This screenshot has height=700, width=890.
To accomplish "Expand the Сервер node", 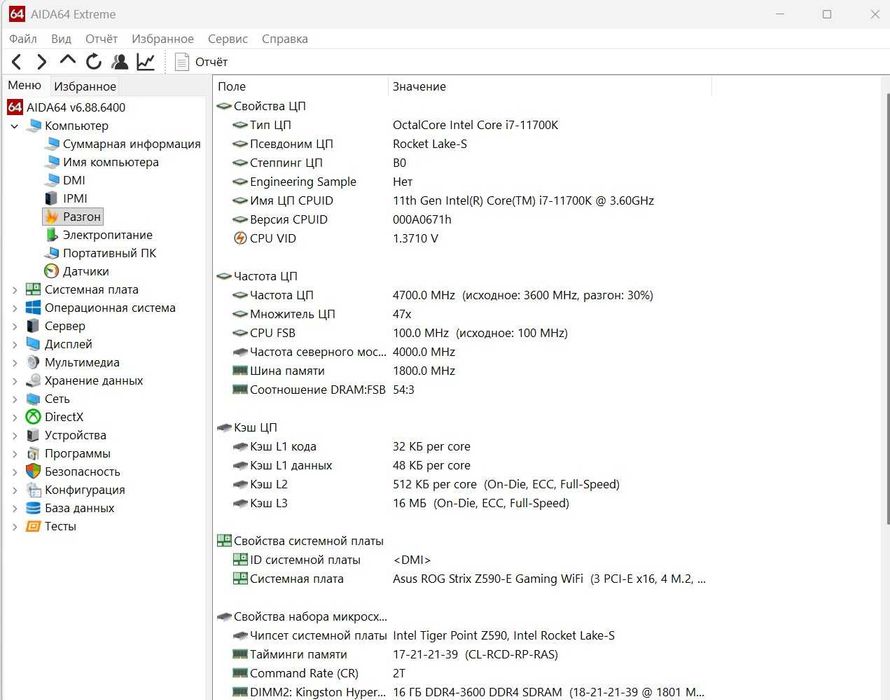I will point(15,326).
